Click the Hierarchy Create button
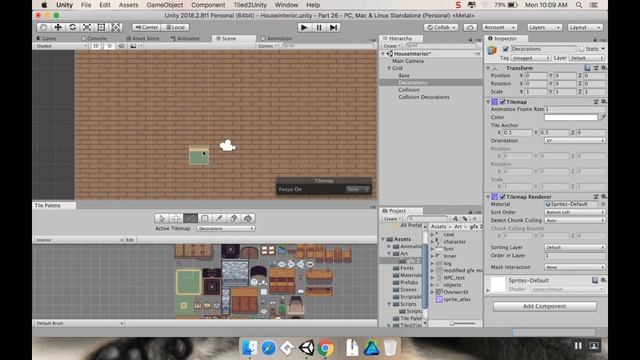This screenshot has height=360, width=640. [392, 46]
